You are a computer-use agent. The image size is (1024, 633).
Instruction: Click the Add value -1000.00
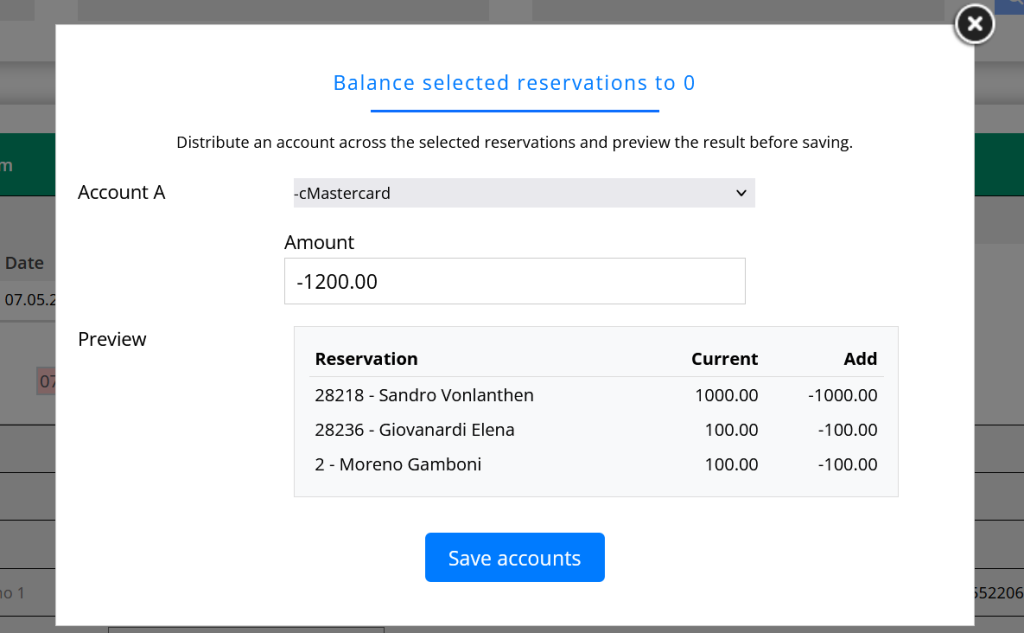[842, 395]
